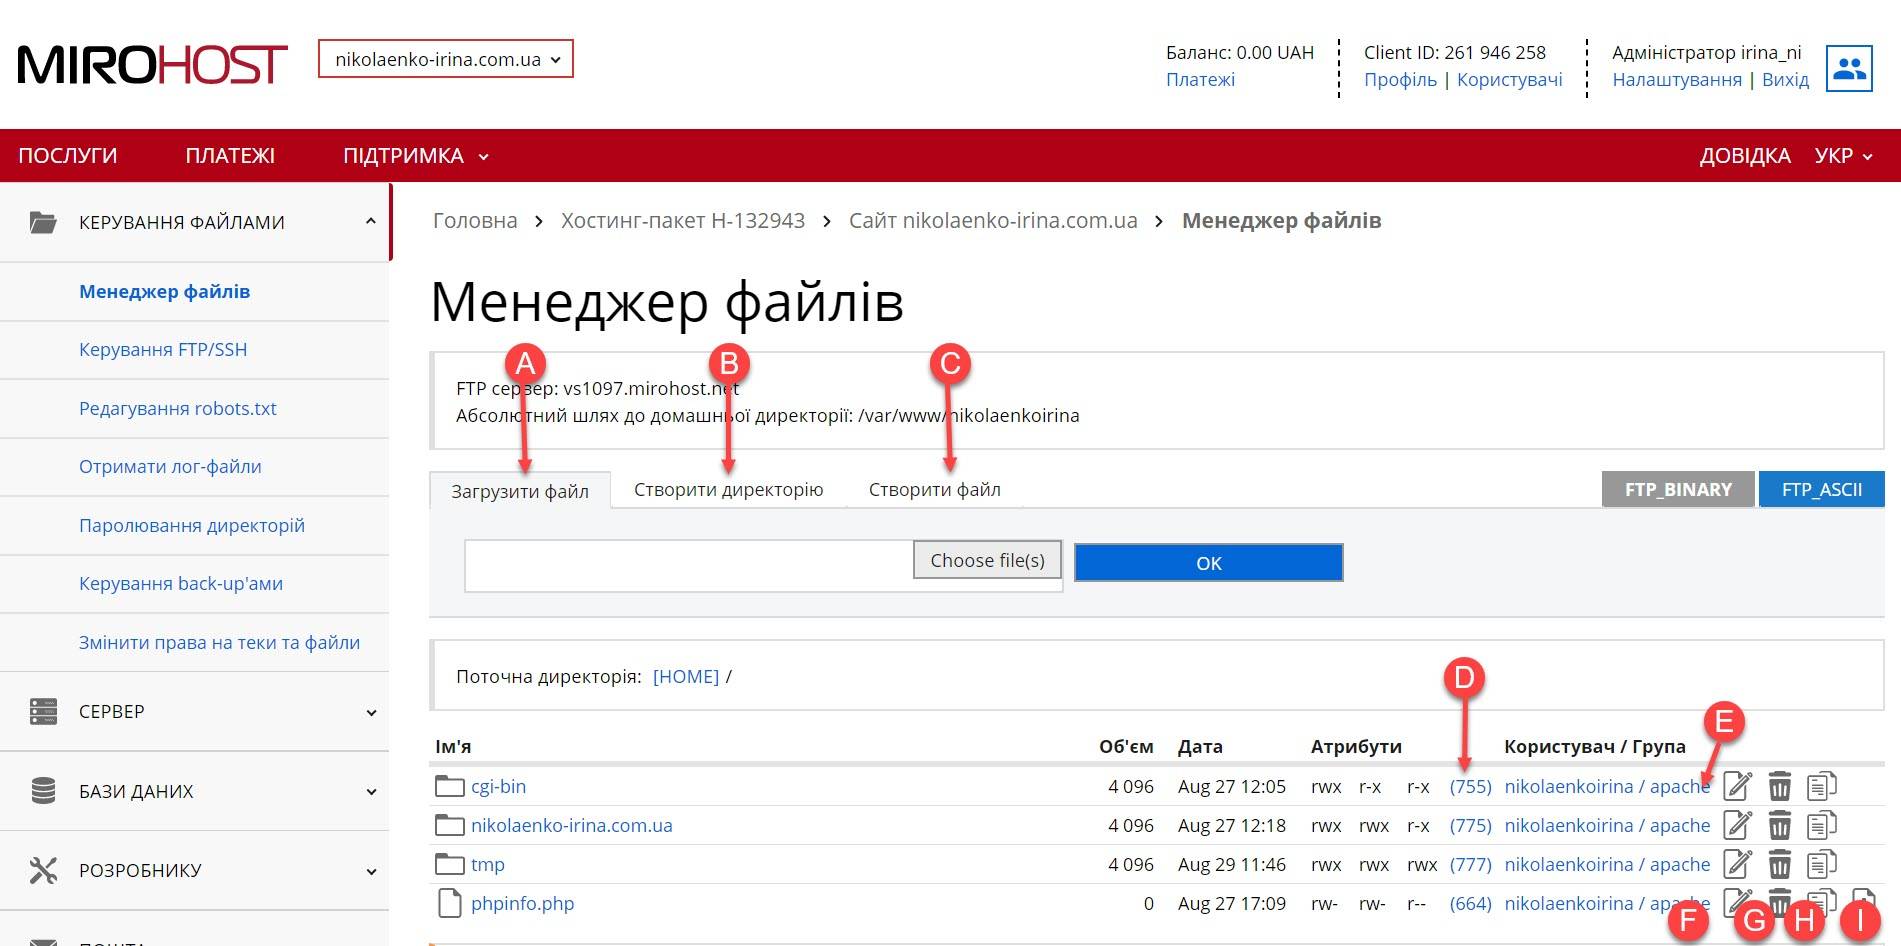This screenshot has width=1901, height=946.
Task: Click the folder icon beside nikolaenko-irina.com.ua row
Action: coord(450,825)
